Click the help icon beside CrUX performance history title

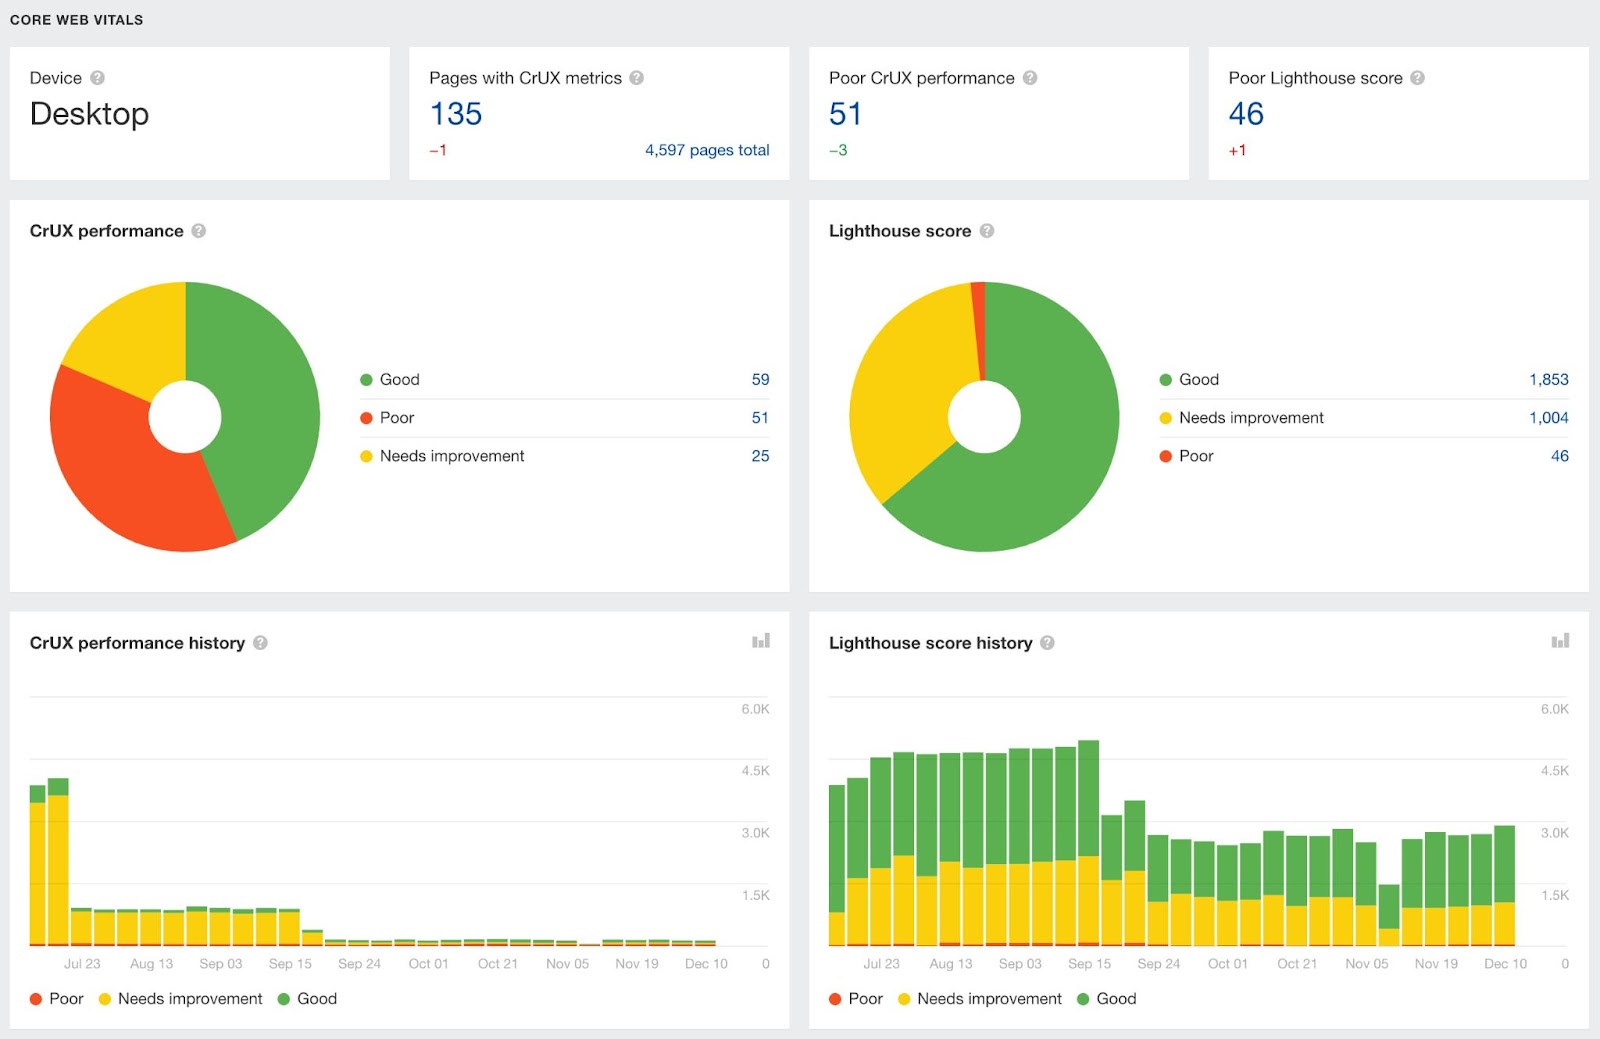click(x=261, y=643)
